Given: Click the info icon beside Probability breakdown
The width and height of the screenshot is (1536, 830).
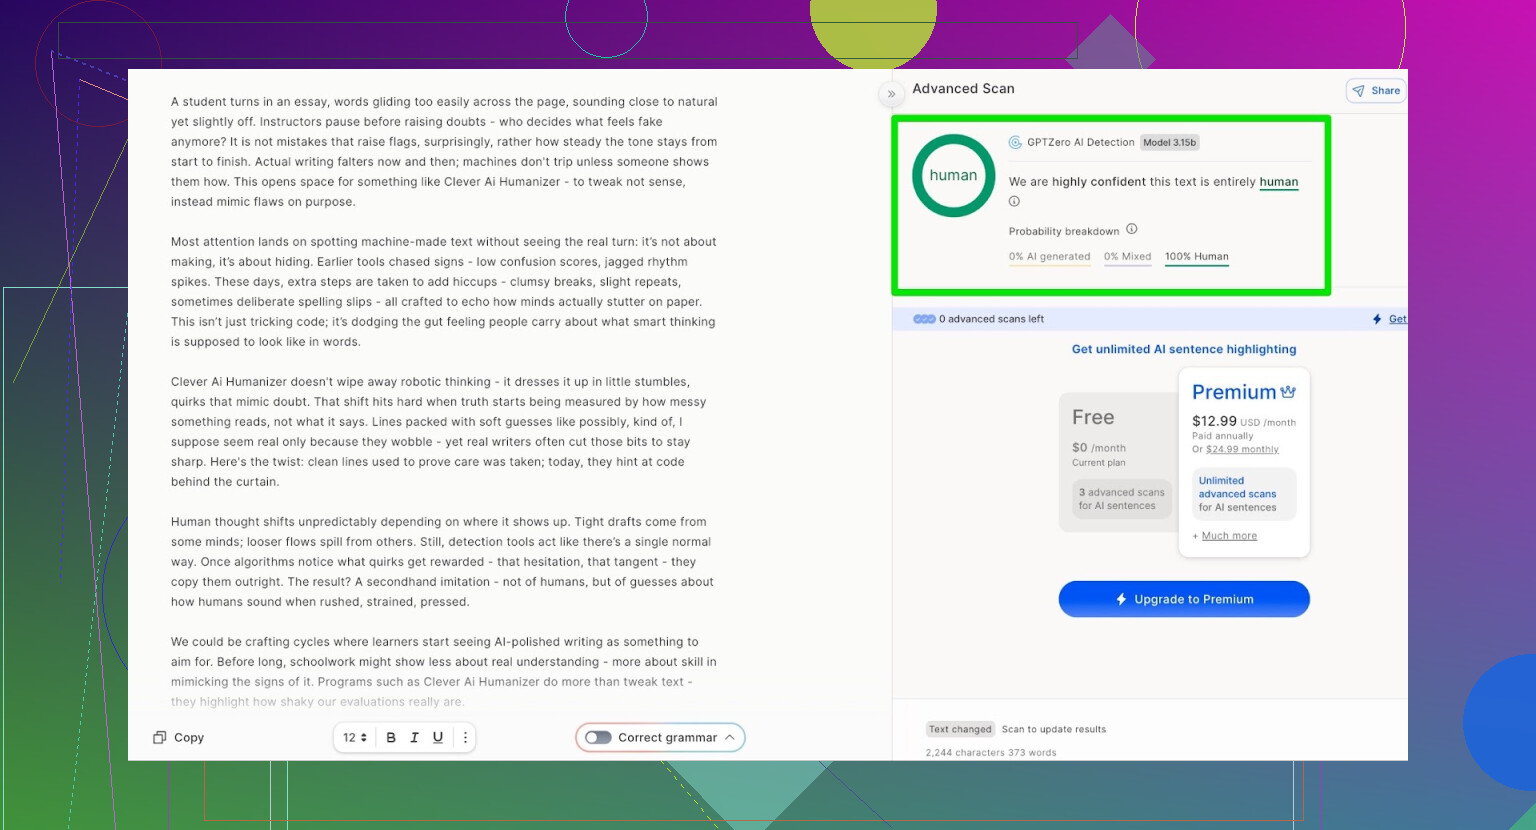Looking at the screenshot, I should [x=1132, y=230].
